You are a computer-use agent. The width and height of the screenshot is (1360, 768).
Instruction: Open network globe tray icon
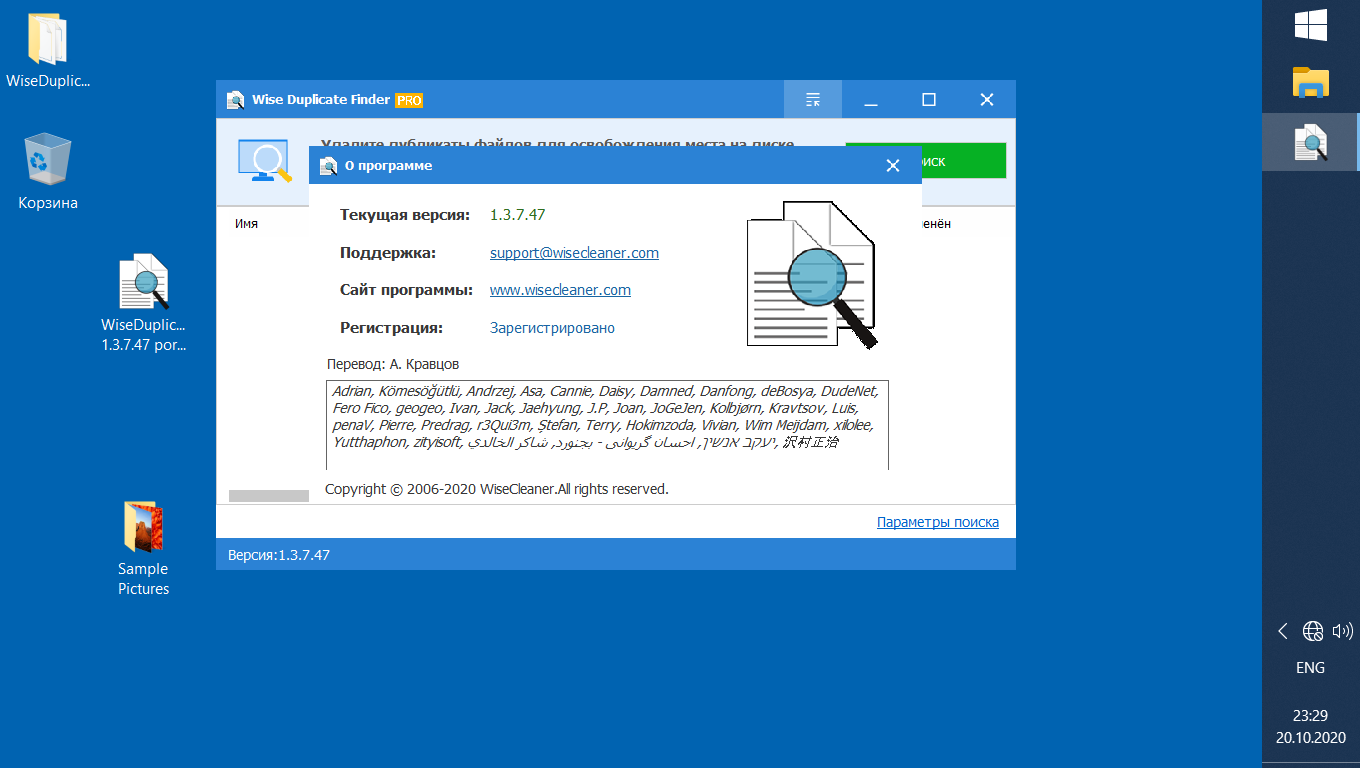click(x=1313, y=631)
